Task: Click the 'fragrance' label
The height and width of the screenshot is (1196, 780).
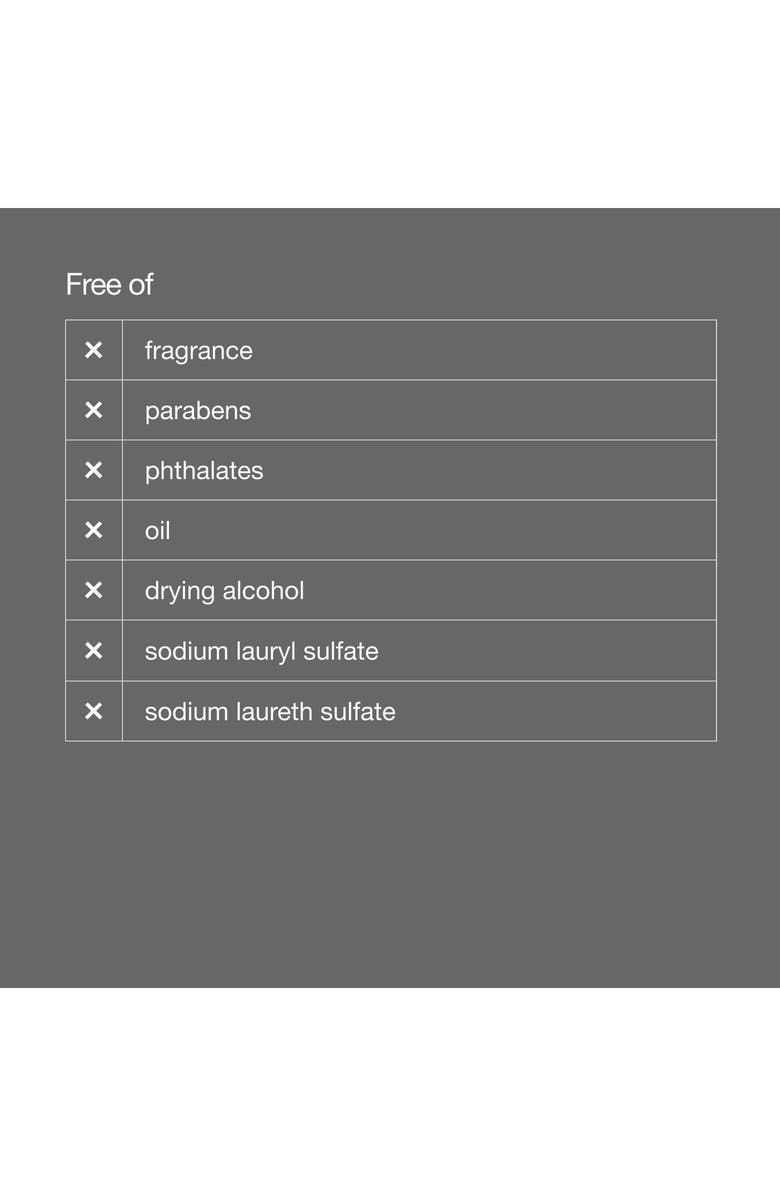Action: pyautogui.click(x=198, y=351)
